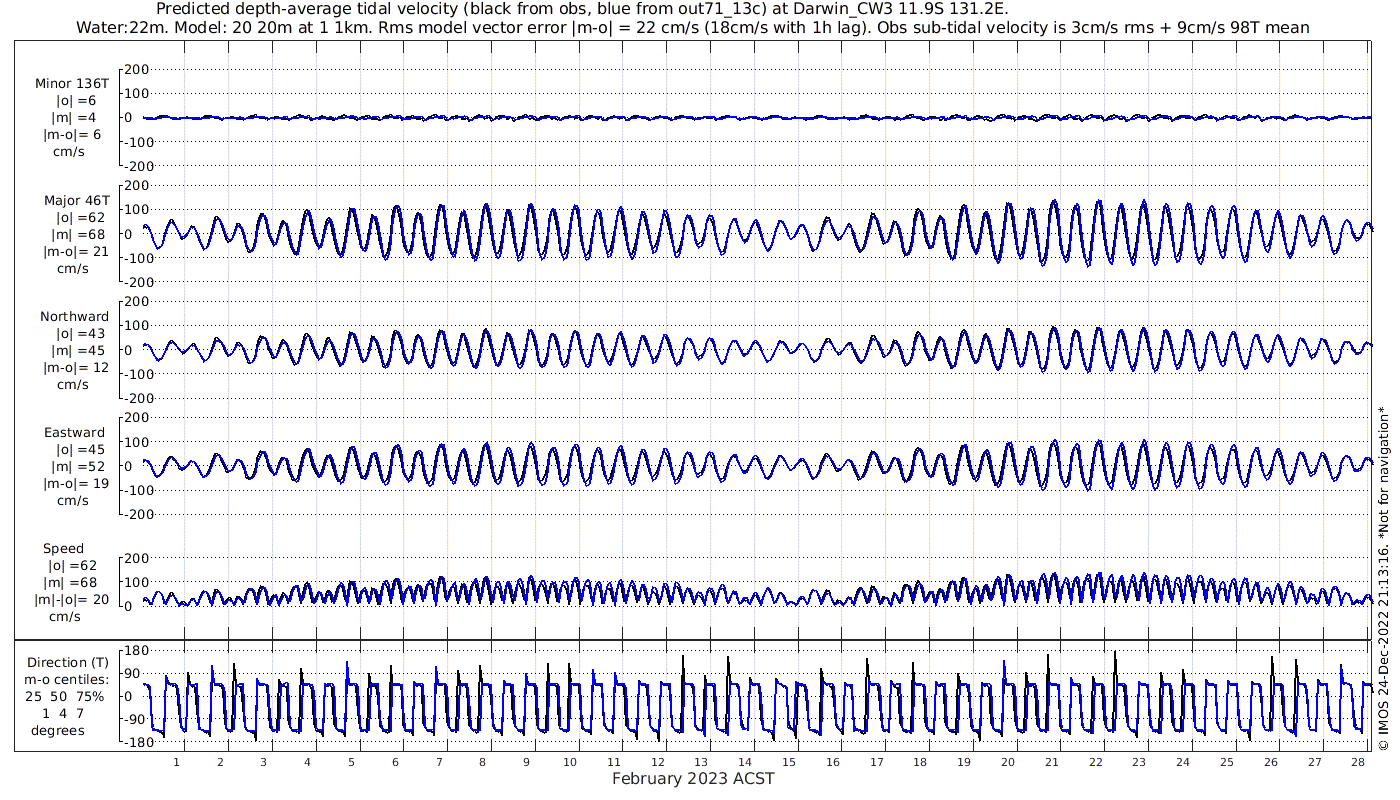The height and width of the screenshot is (800, 1400).
Task: Select the Major 46T panel label
Action: [x=76, y=201]
